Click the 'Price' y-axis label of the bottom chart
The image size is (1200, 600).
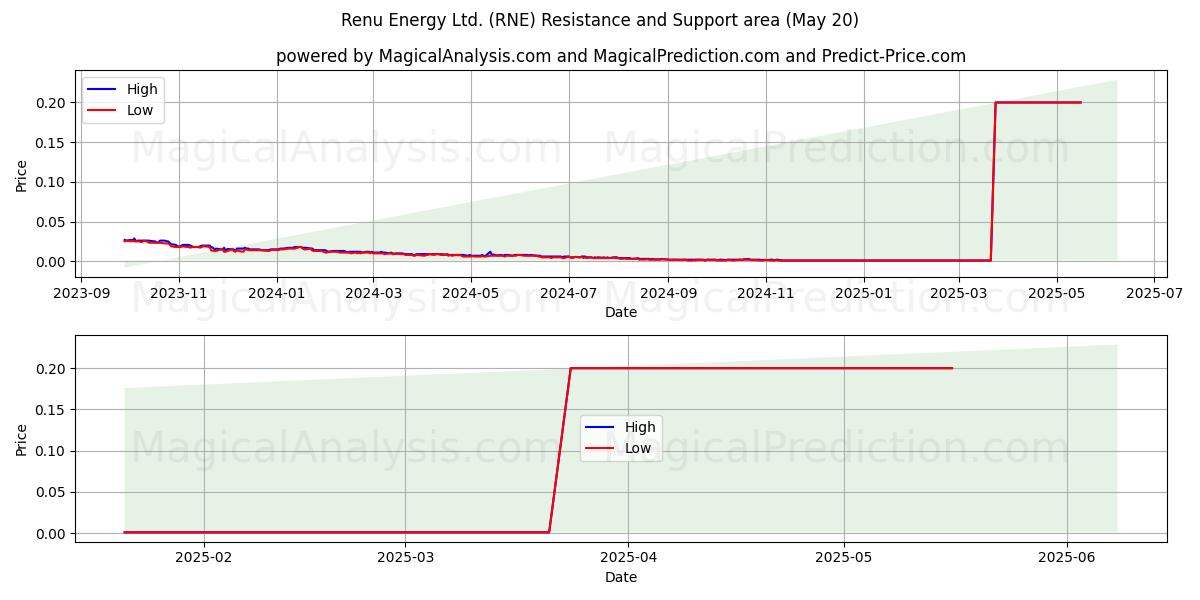point(22,439)
